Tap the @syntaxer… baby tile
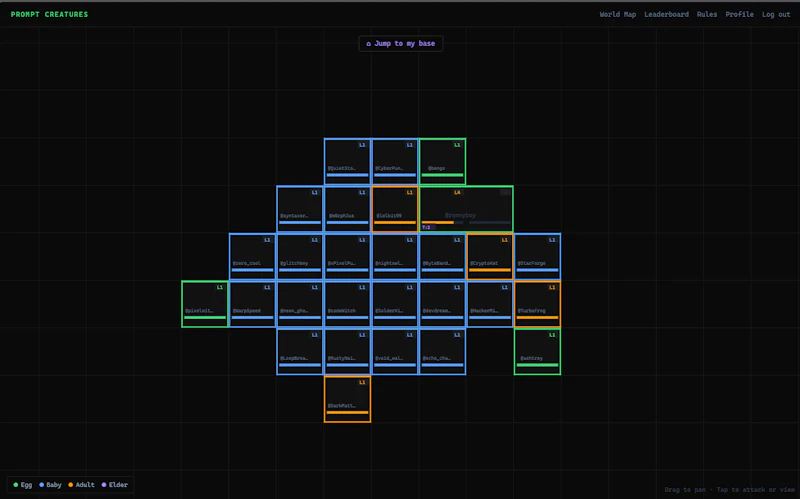Image resolution: width=800 pixels, height=499 pixels. (x=300, y=209)
